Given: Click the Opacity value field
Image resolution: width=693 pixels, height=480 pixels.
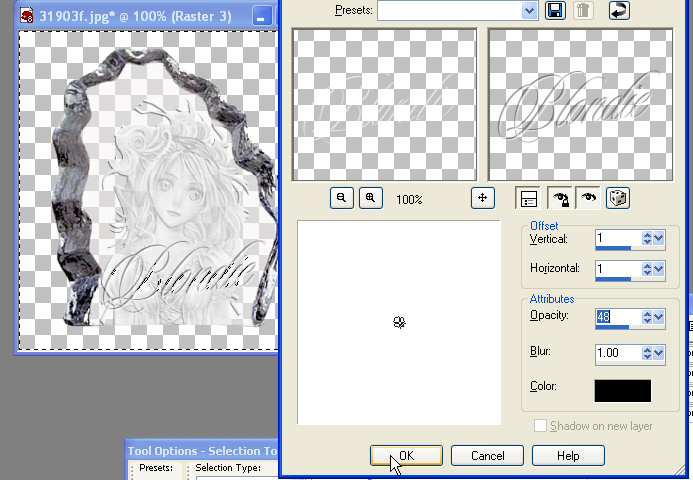Looking at the screenshot, I should point(618,317).
